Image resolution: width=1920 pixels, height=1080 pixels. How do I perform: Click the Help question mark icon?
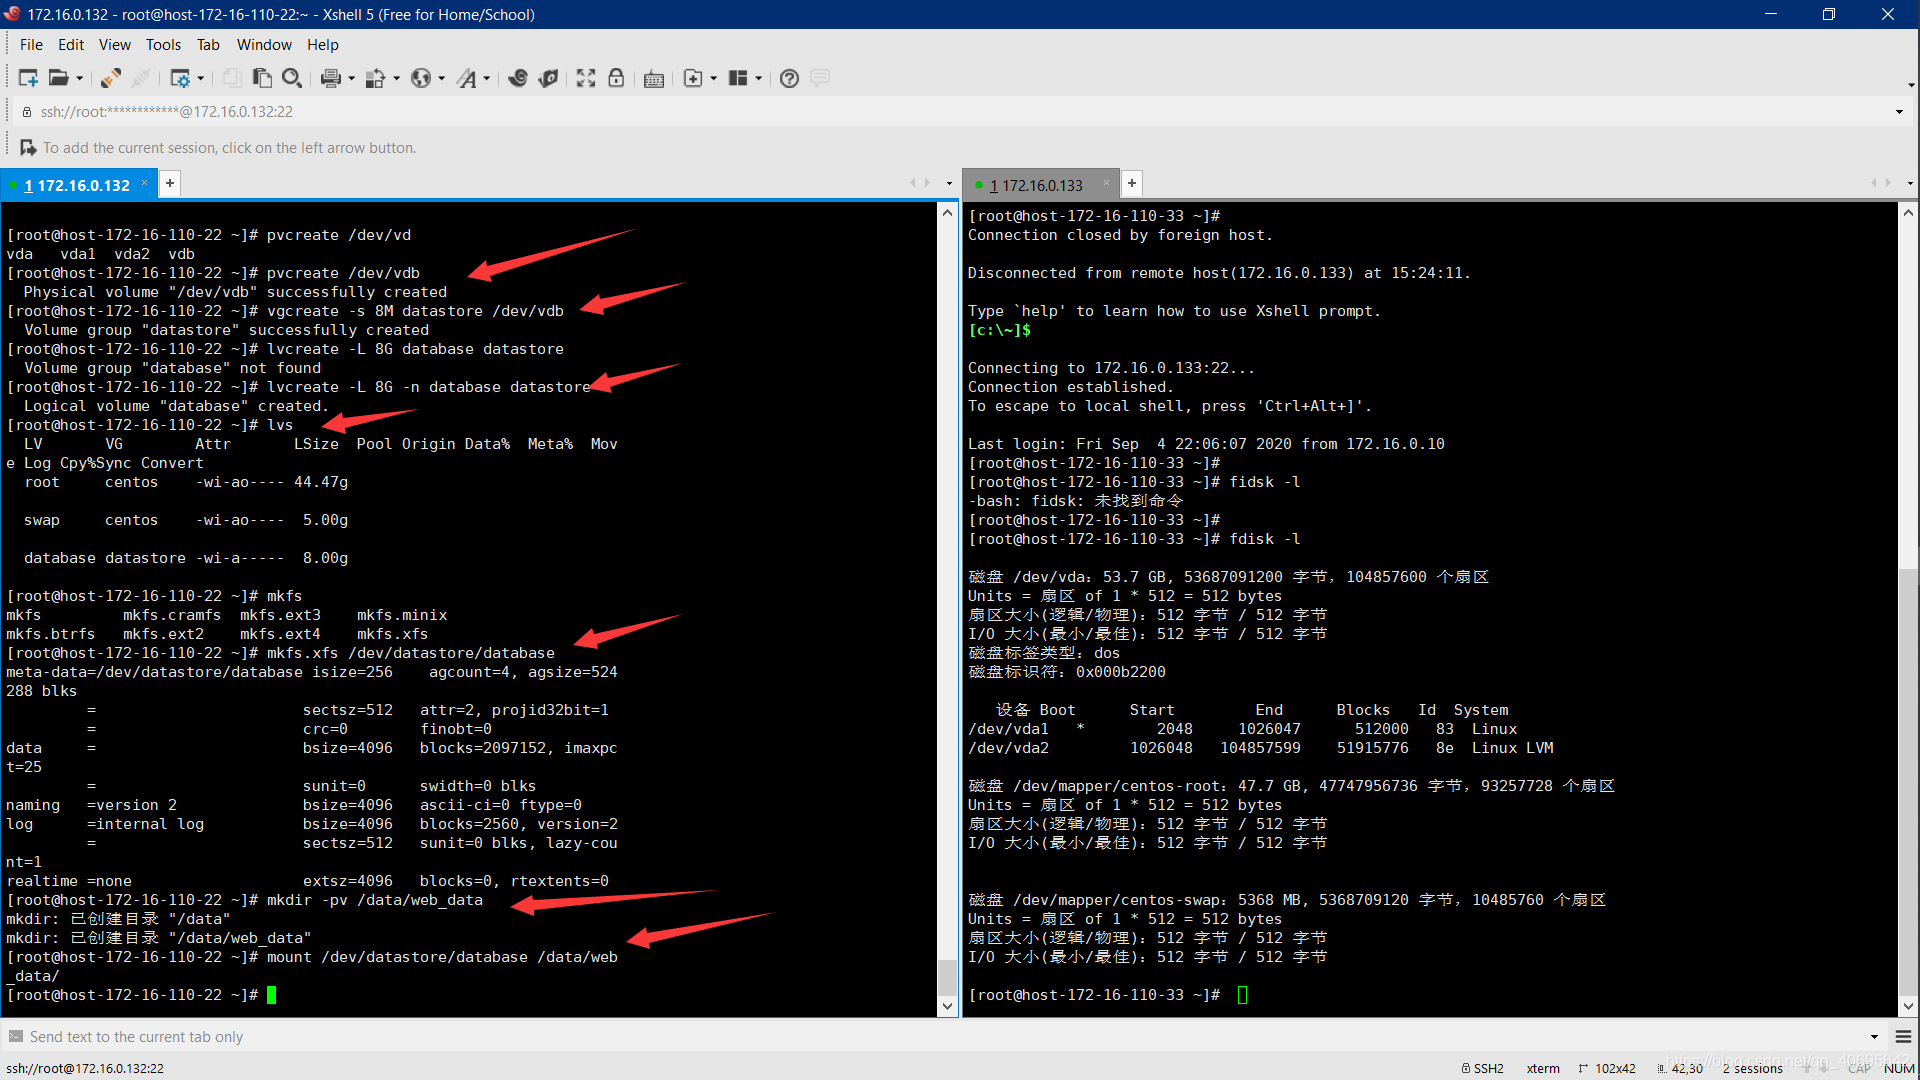click(789, 78)
